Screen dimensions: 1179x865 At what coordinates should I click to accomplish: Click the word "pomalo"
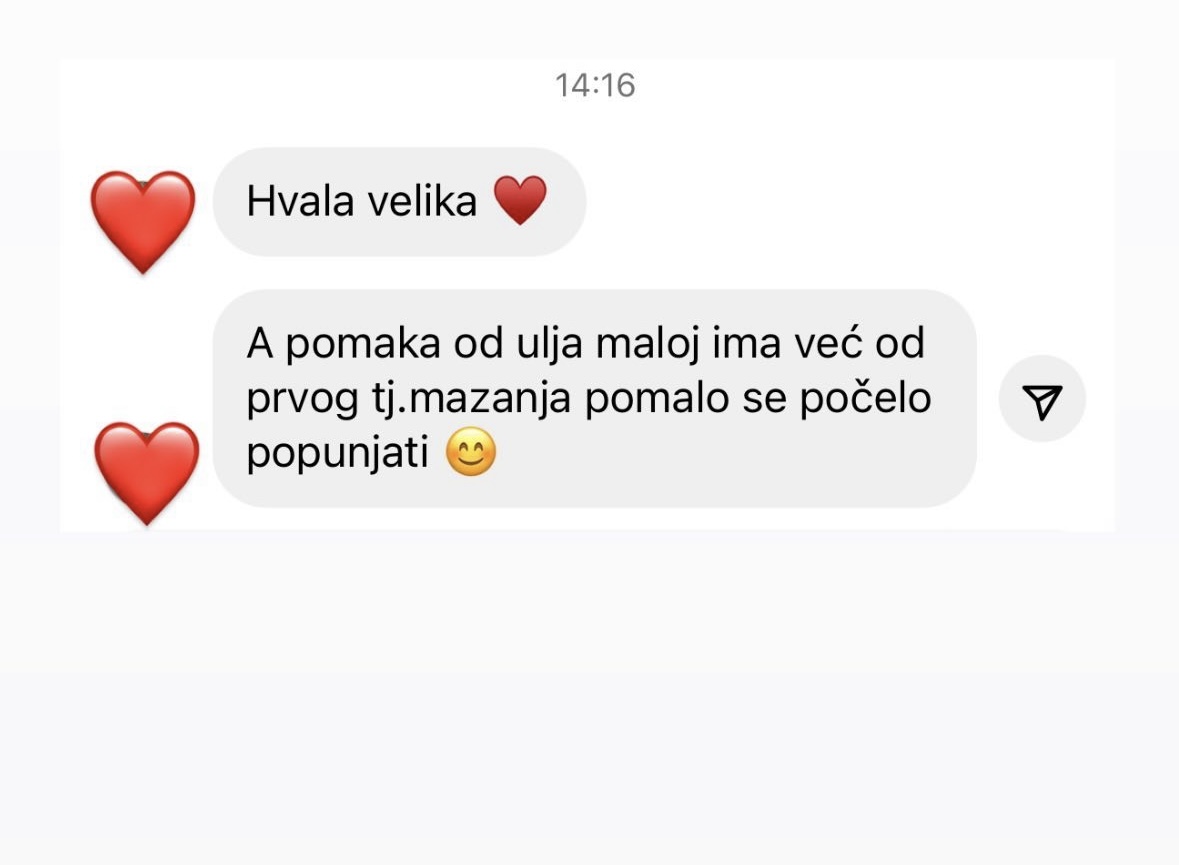point(656,399)
